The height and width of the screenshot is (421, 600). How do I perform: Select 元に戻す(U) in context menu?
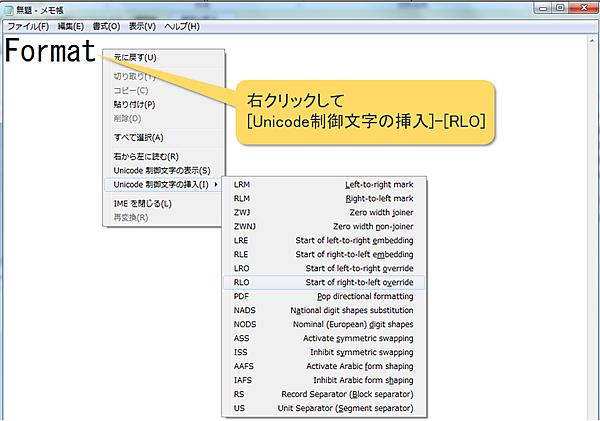(135, 57)
